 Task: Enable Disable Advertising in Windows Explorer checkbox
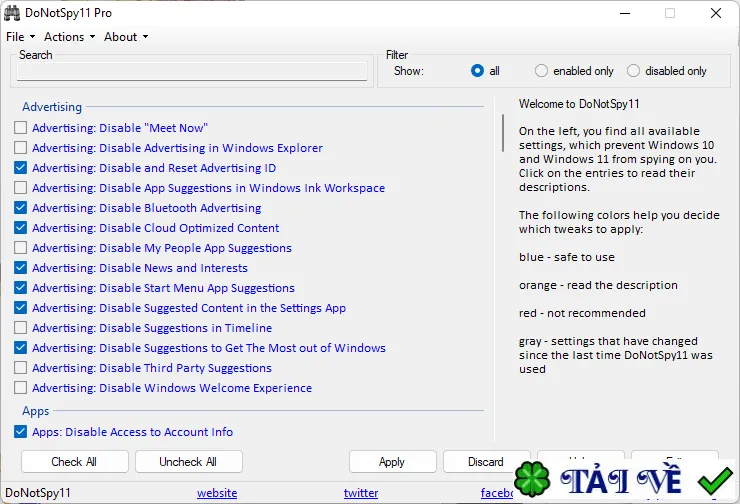(x=20, y=148)
